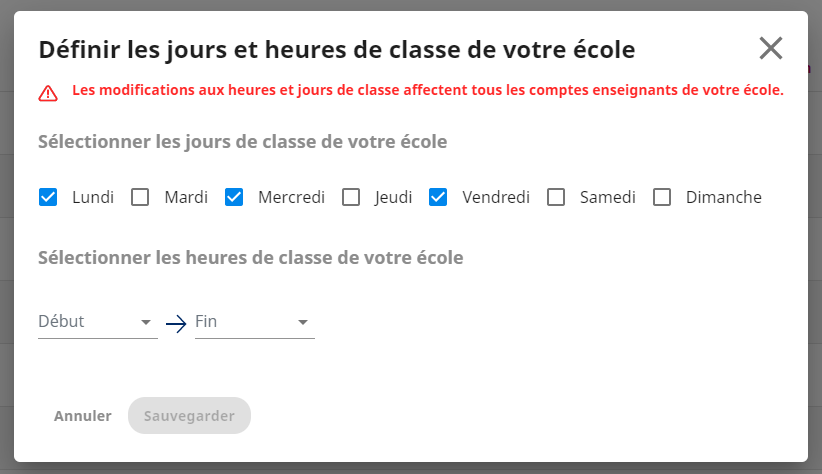Open the Début time dropdown
This screenshot has width=822, height=474.
coord(98,322)
